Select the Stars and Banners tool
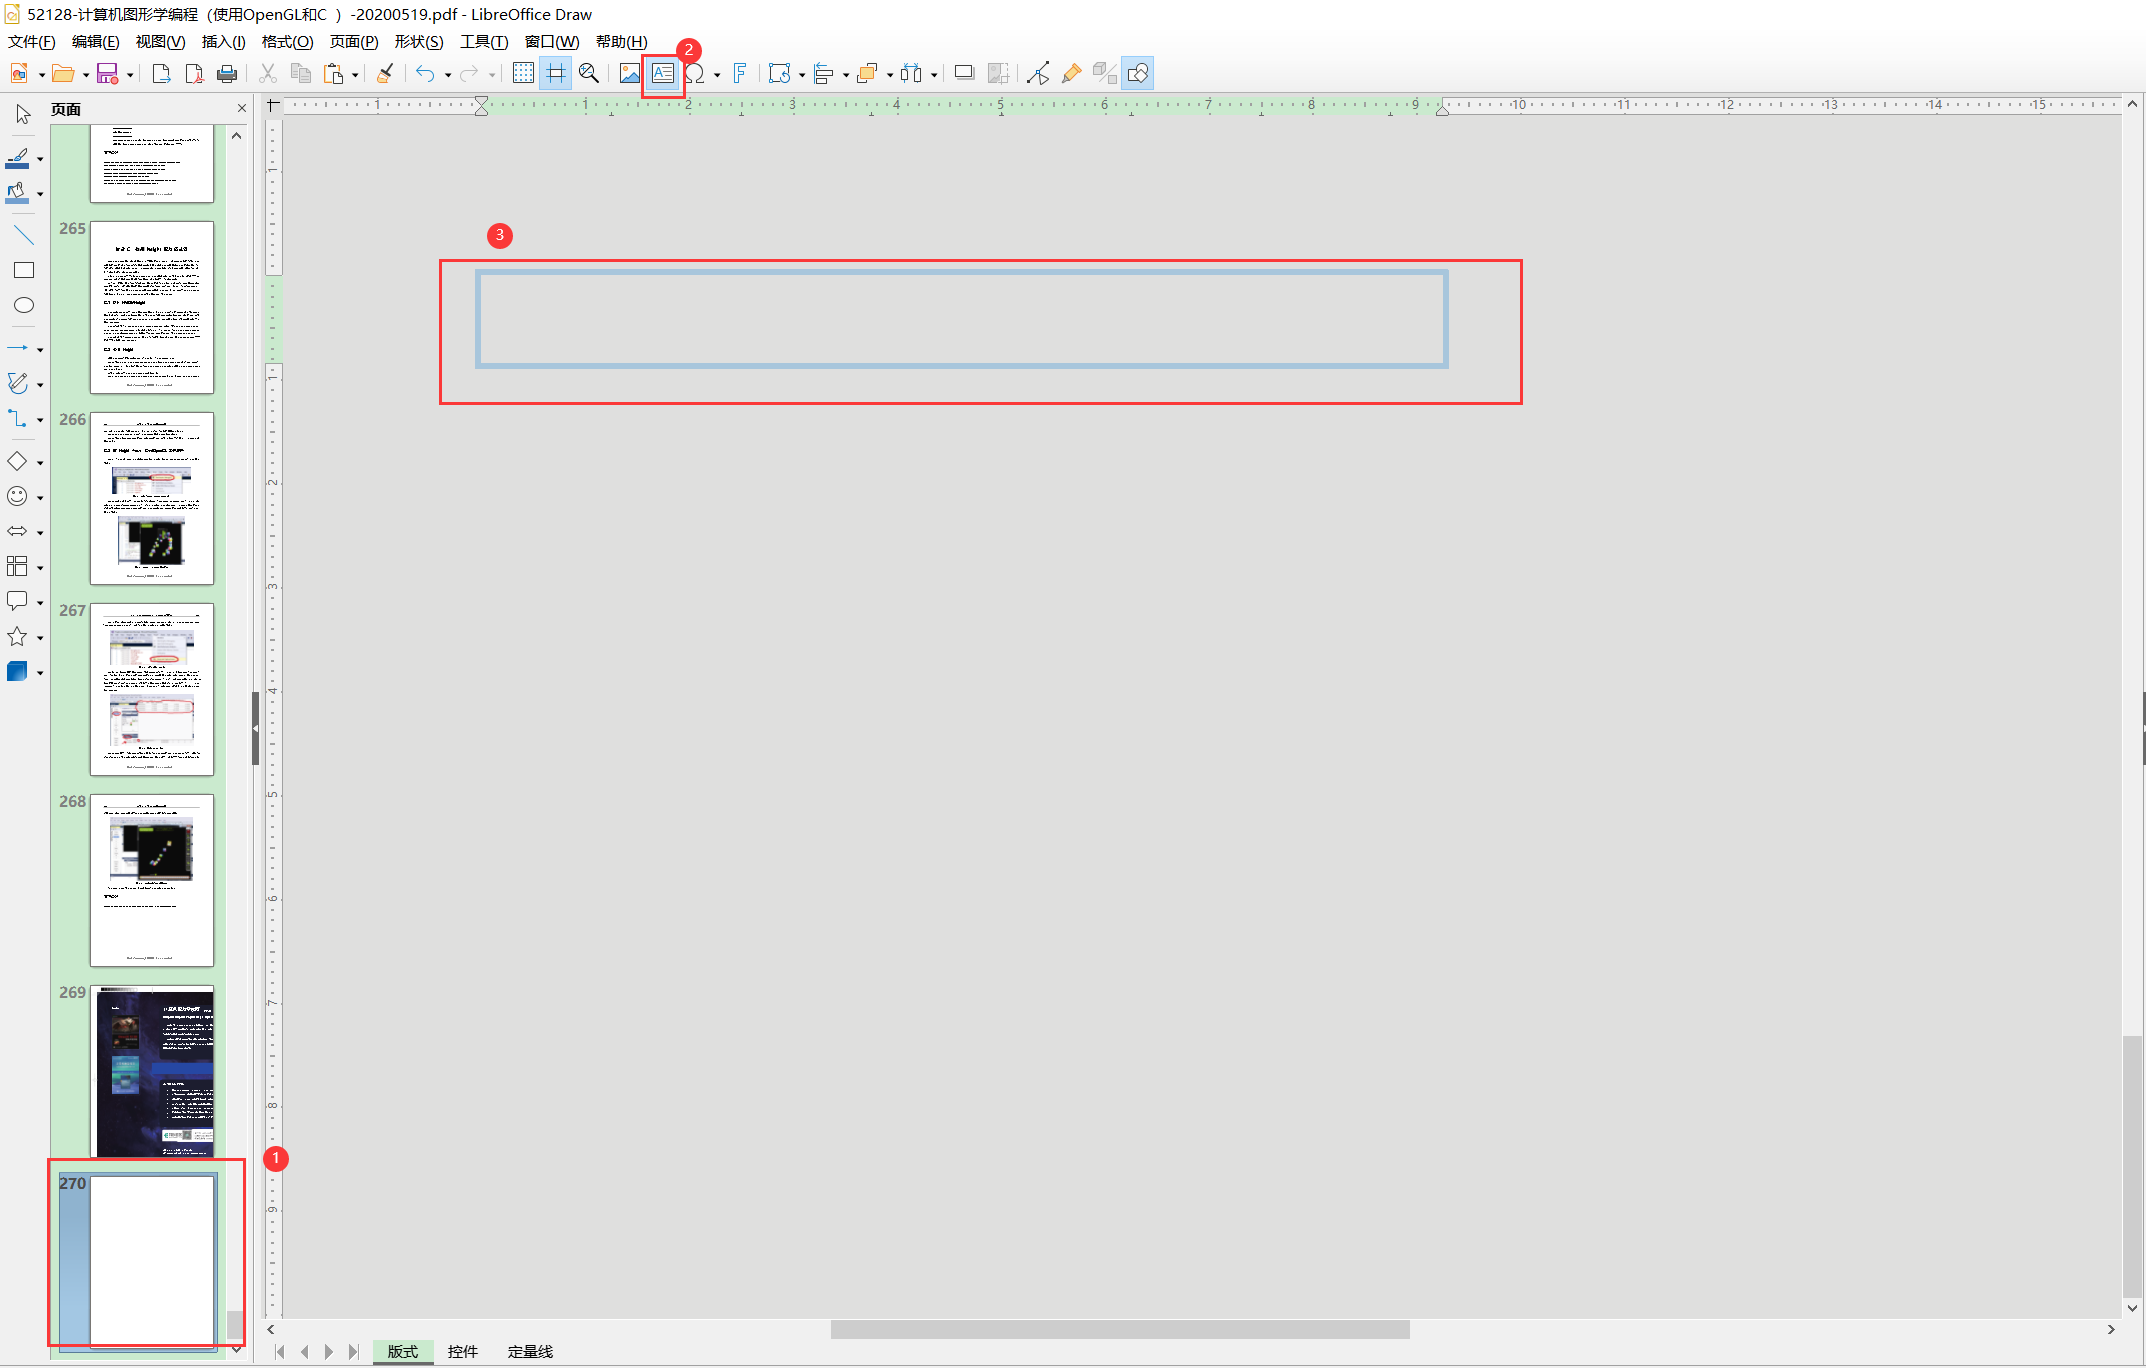This screenshot has width=2146, height=1368. [18, 636]
